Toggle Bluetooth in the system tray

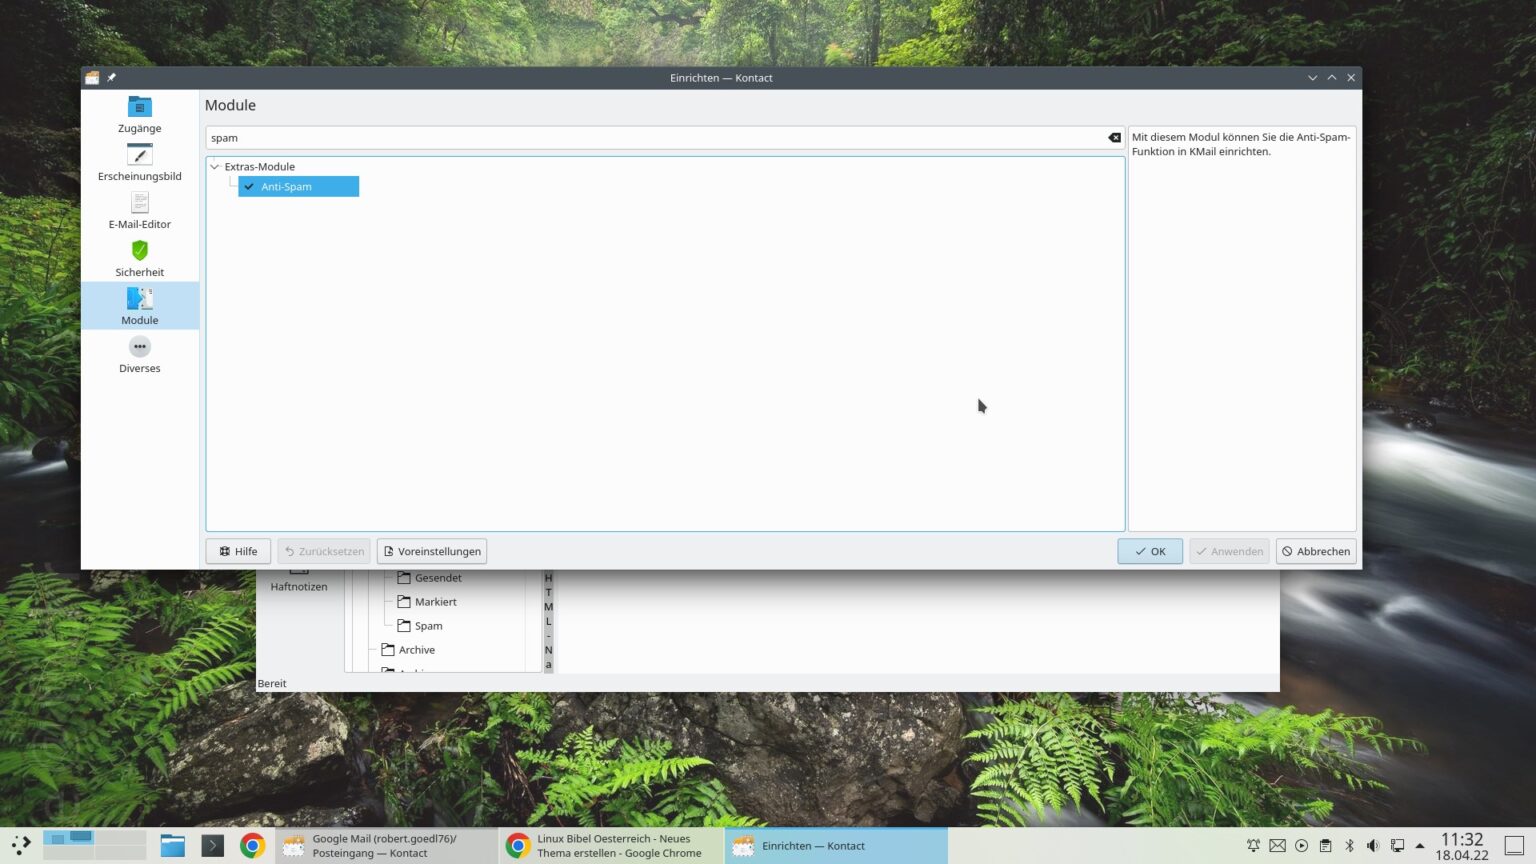1352,845
